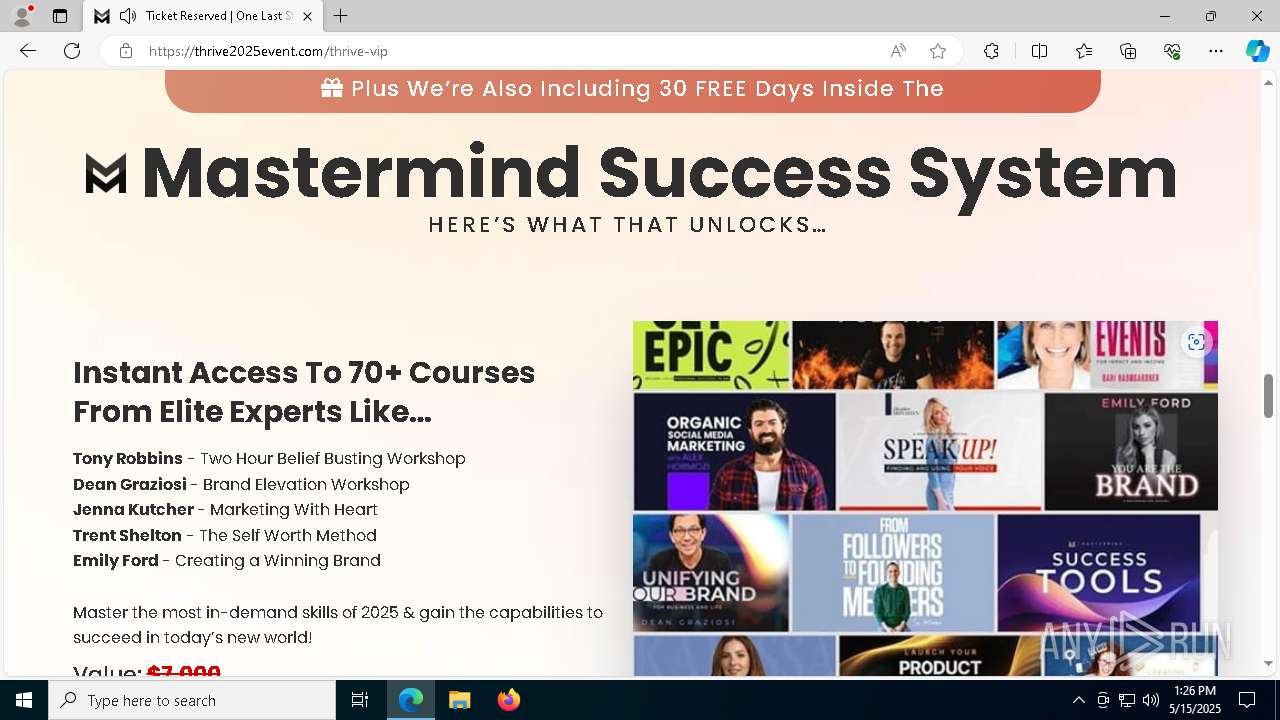The width and height of the screenshot is (1280, 720).
Task: Open the notification center icon
Action: (x=1247, y=700)
